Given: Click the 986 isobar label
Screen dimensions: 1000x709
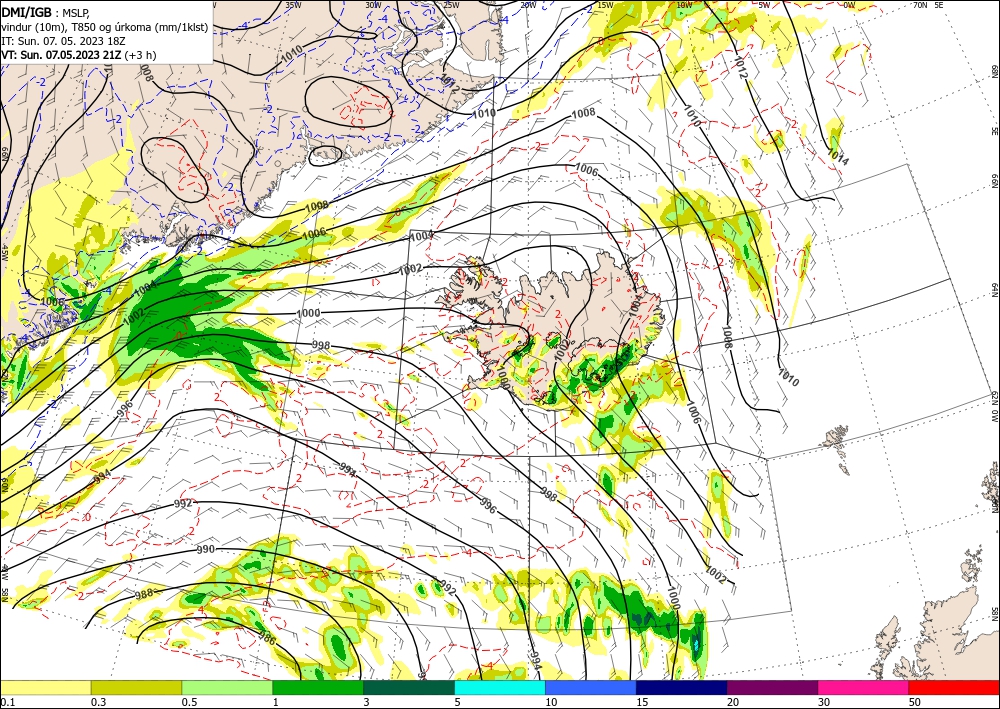Looking at the screenshot, I should 267,636.
